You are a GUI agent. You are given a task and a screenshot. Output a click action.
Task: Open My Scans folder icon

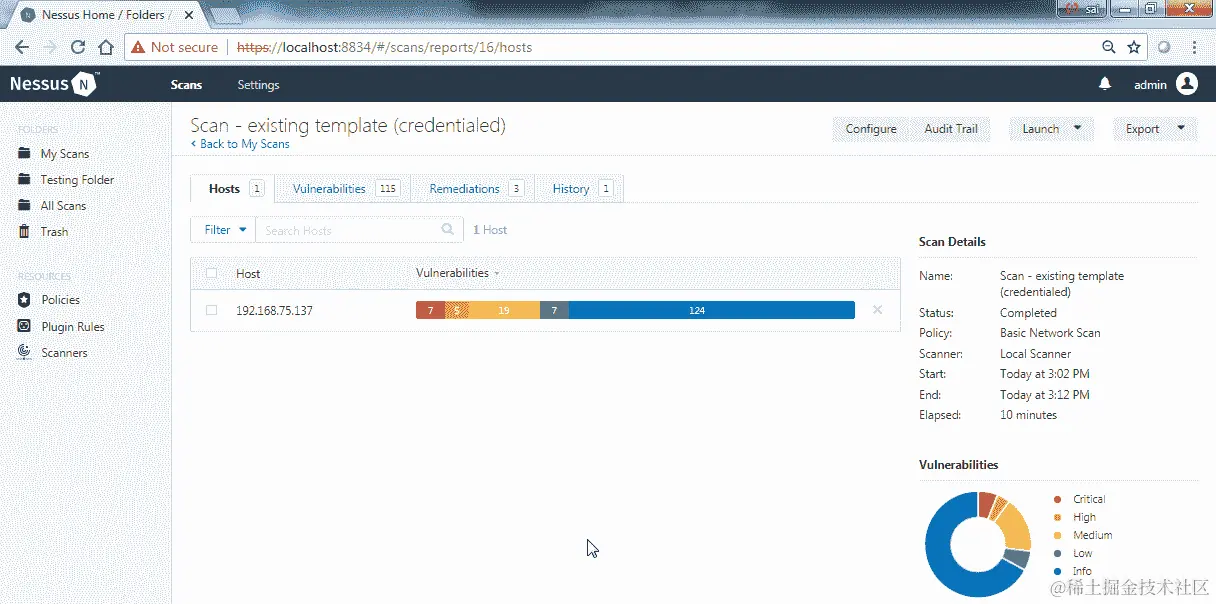(24, 153)
